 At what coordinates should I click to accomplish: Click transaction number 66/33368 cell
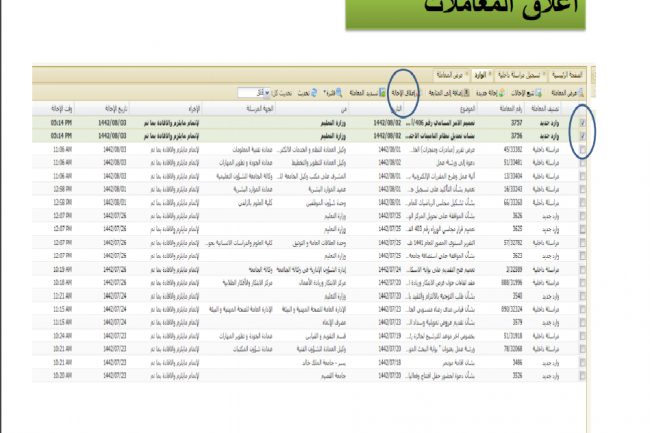click(513, 203)
